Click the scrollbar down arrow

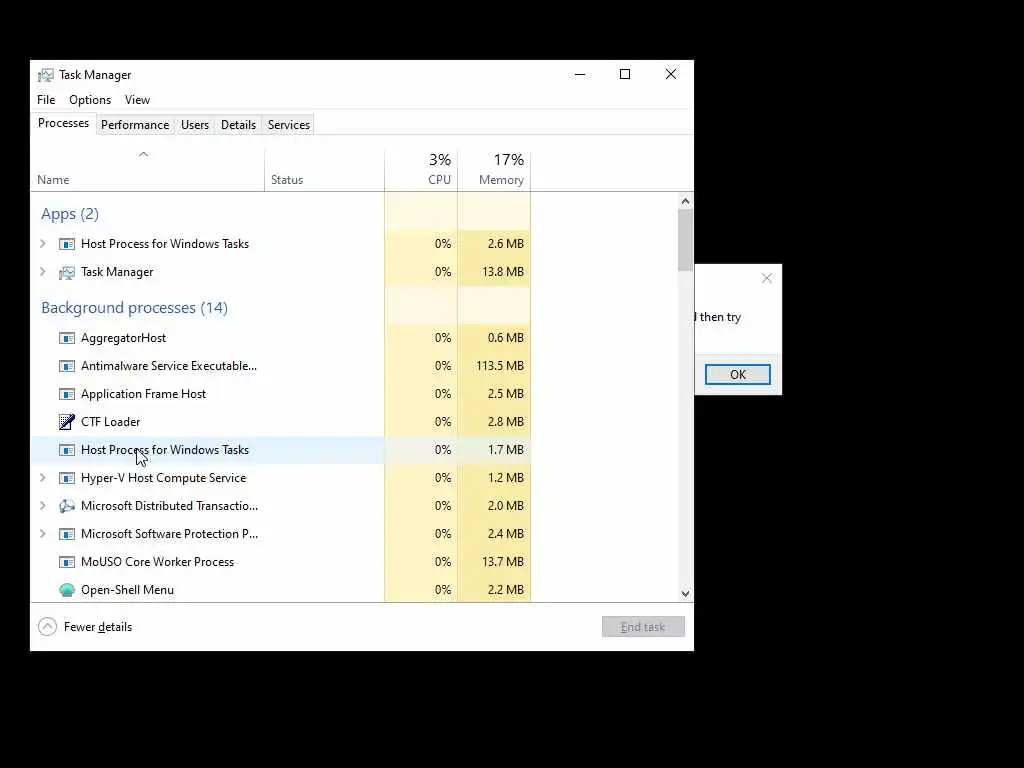pyautogui.click(x=685, y=594)
